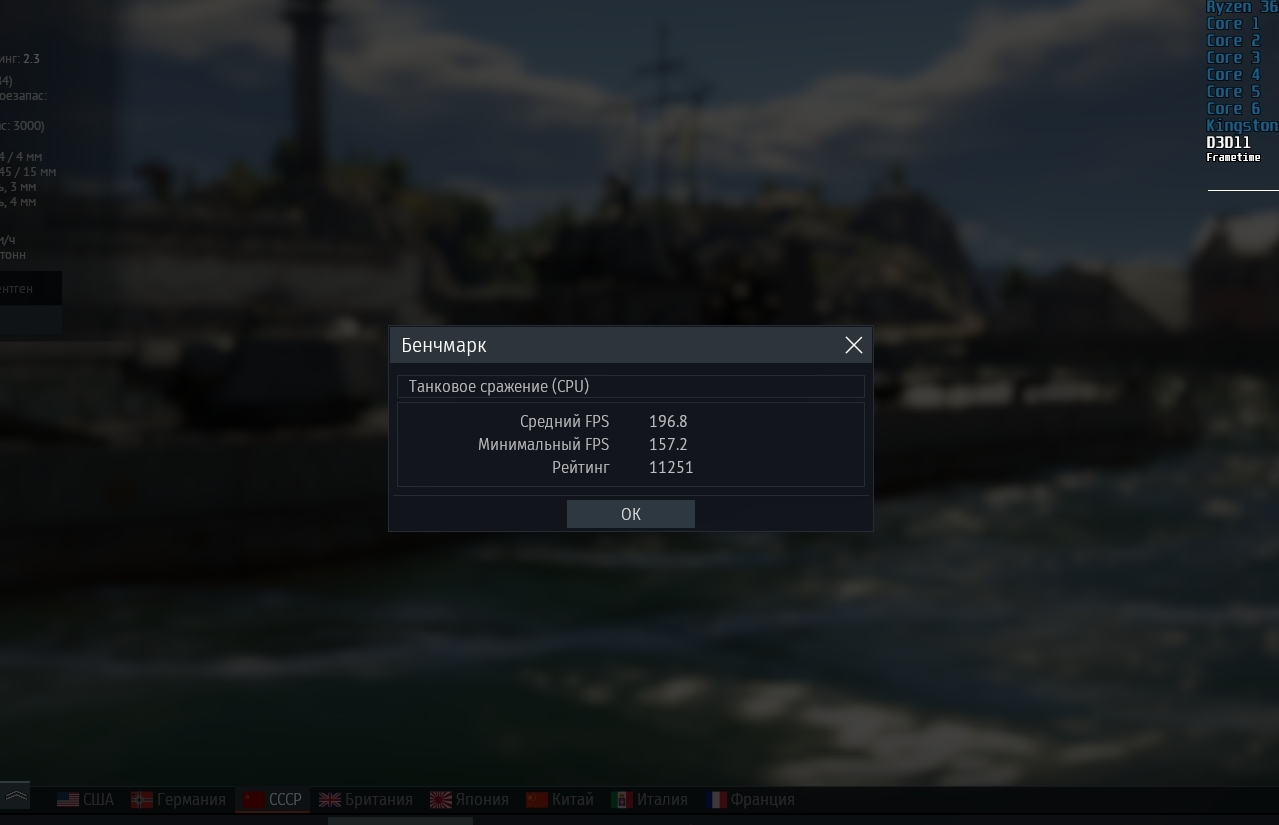Click the Бенчмарк dialog title bar

click(630, 345)
